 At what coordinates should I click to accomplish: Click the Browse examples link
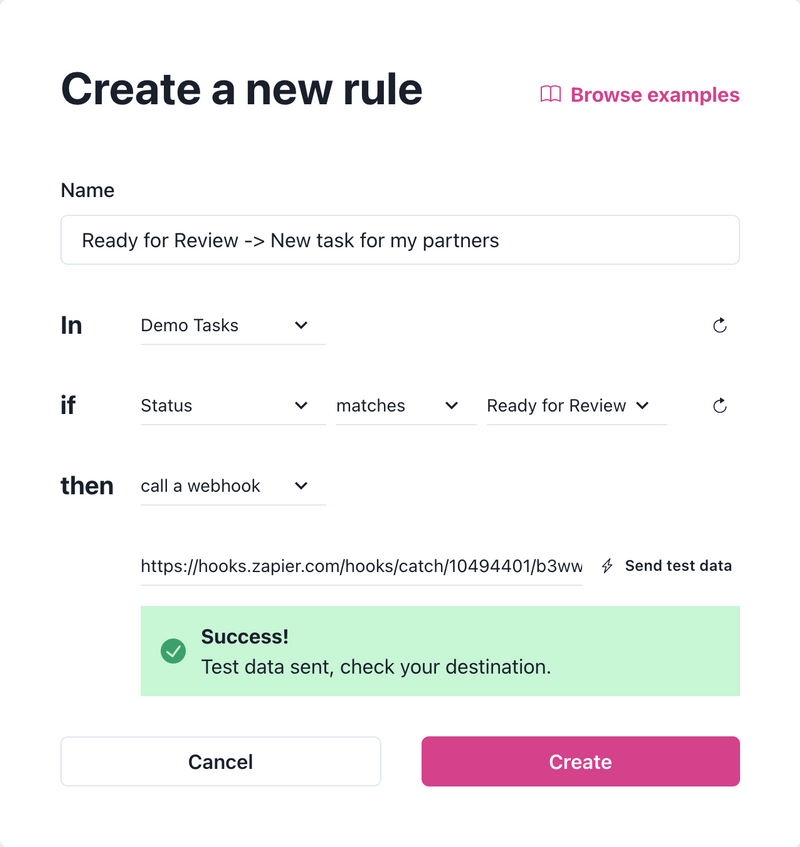(655, 95)
